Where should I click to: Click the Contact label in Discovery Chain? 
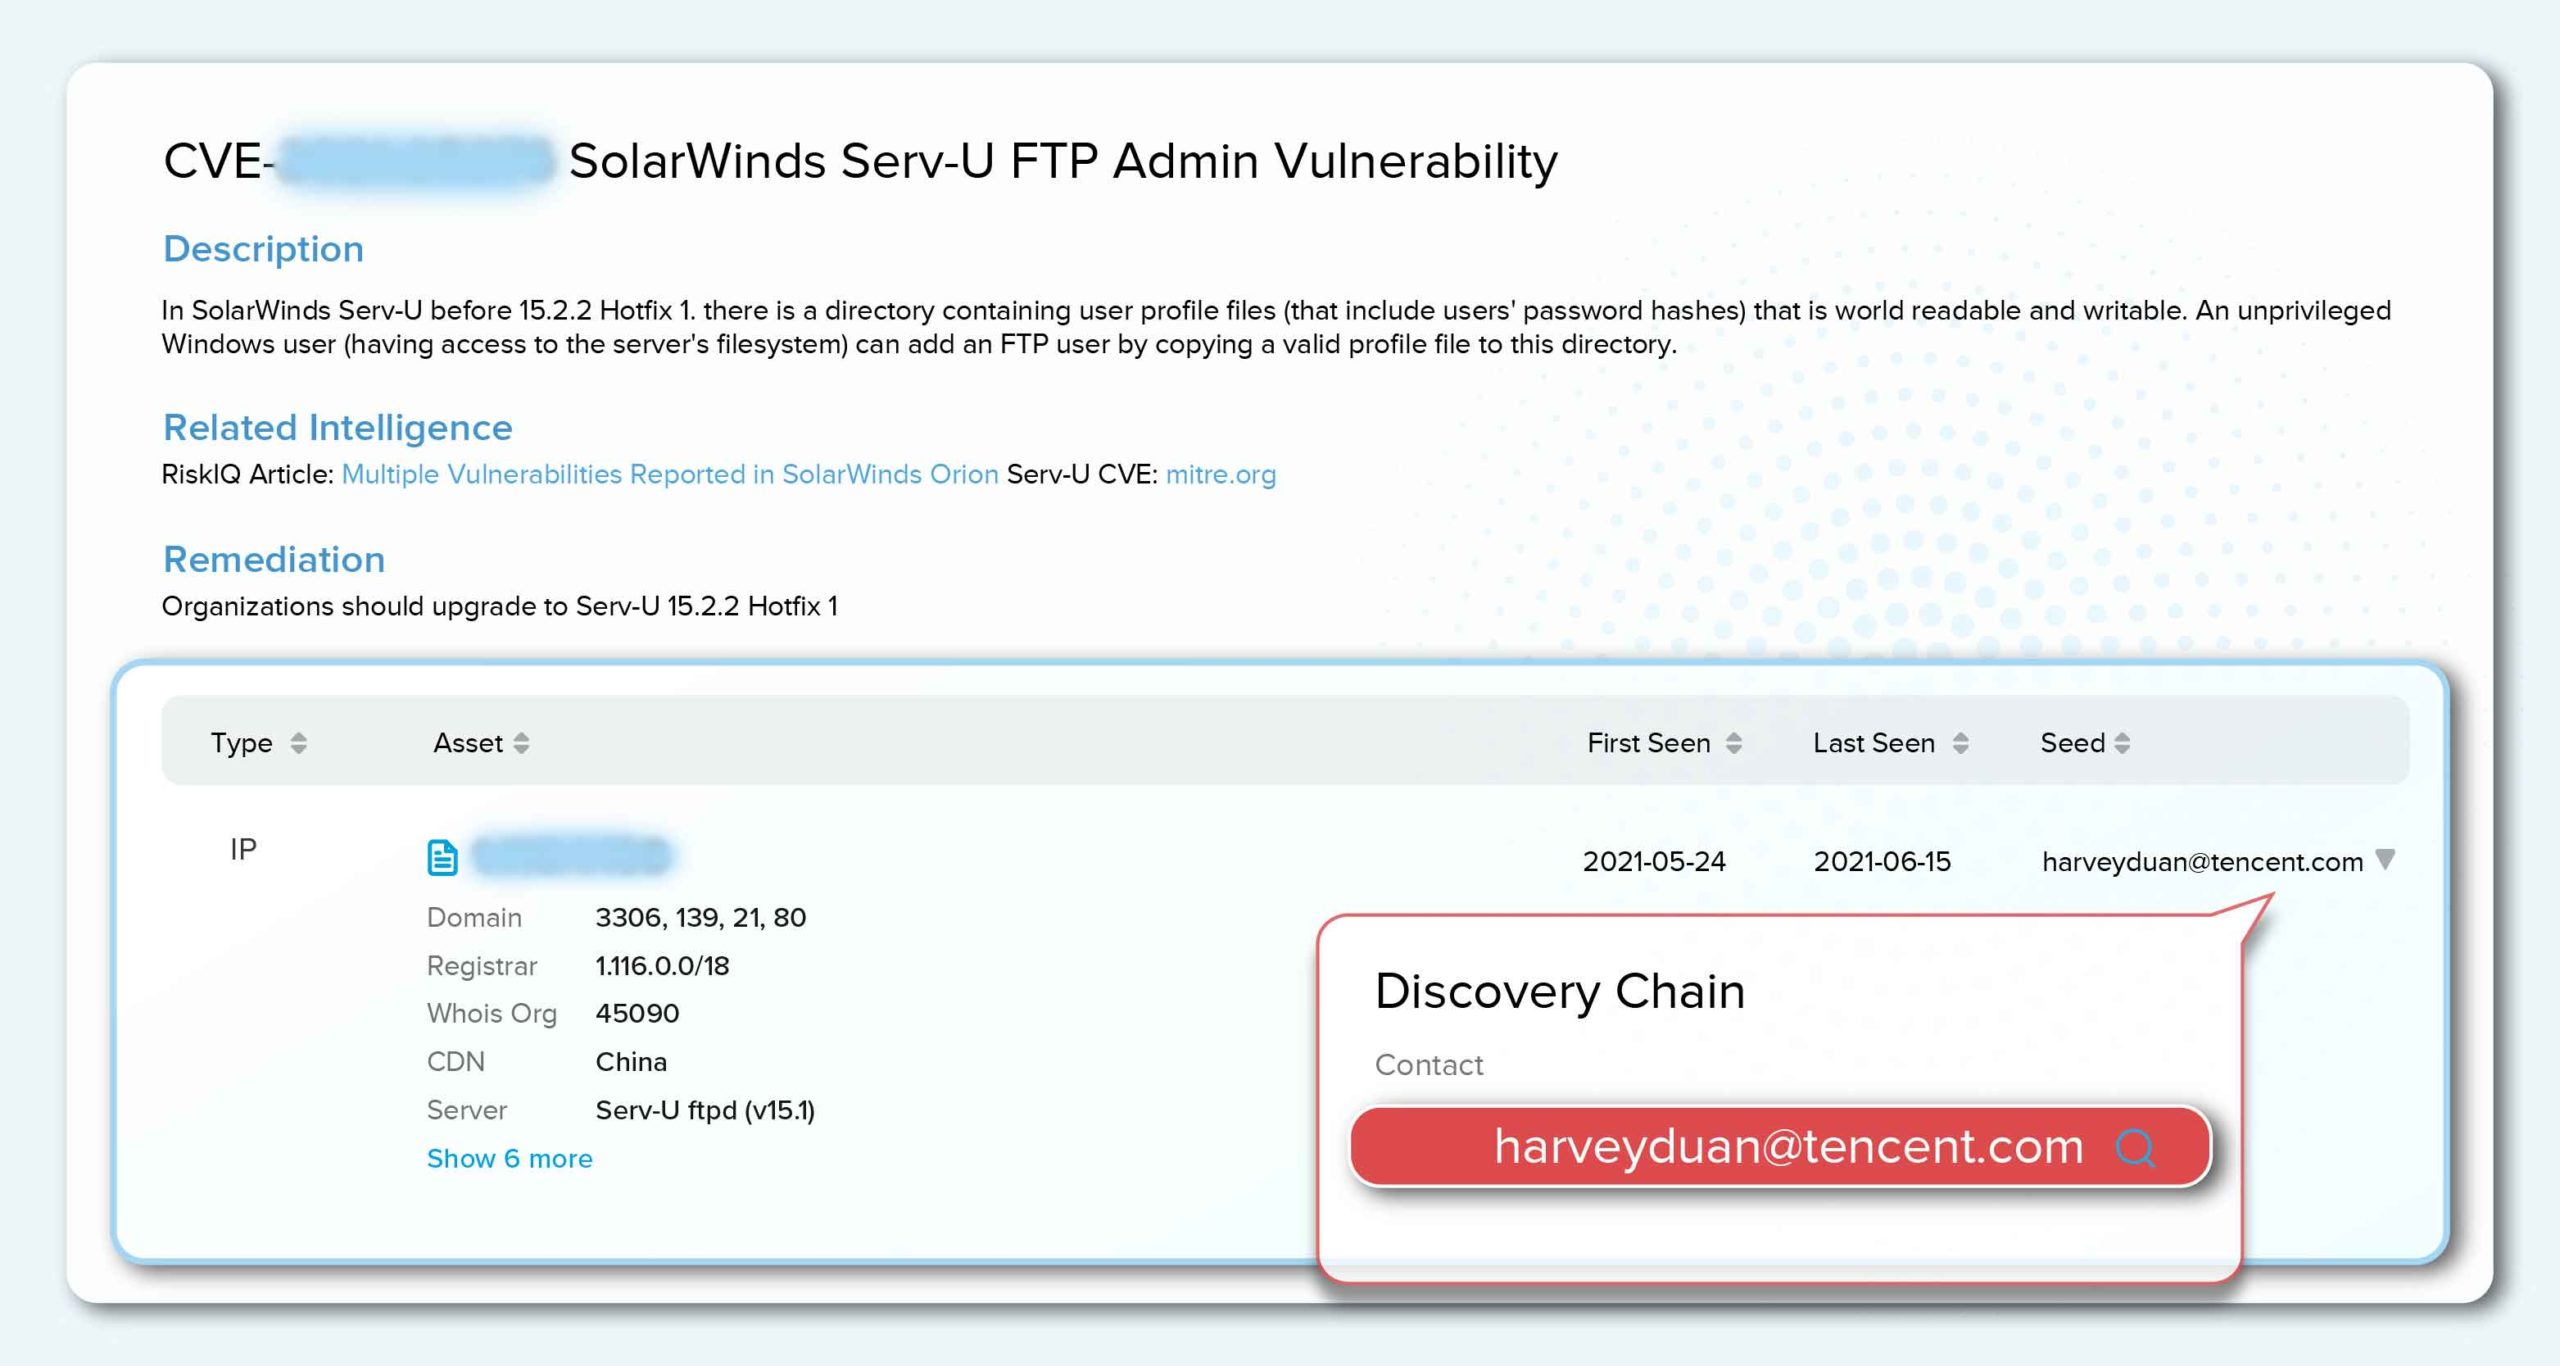[x=1429, y=1065]
